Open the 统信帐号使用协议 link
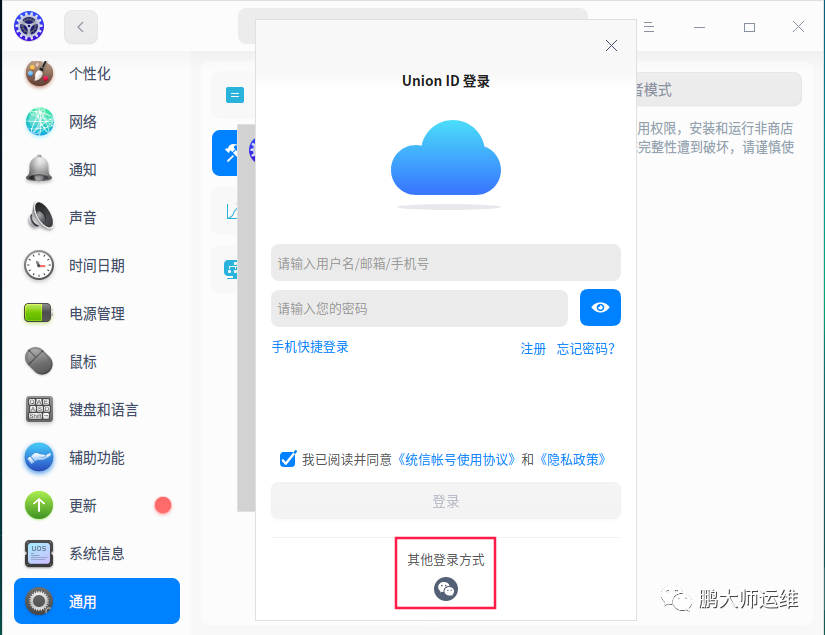 coord(456,460)
